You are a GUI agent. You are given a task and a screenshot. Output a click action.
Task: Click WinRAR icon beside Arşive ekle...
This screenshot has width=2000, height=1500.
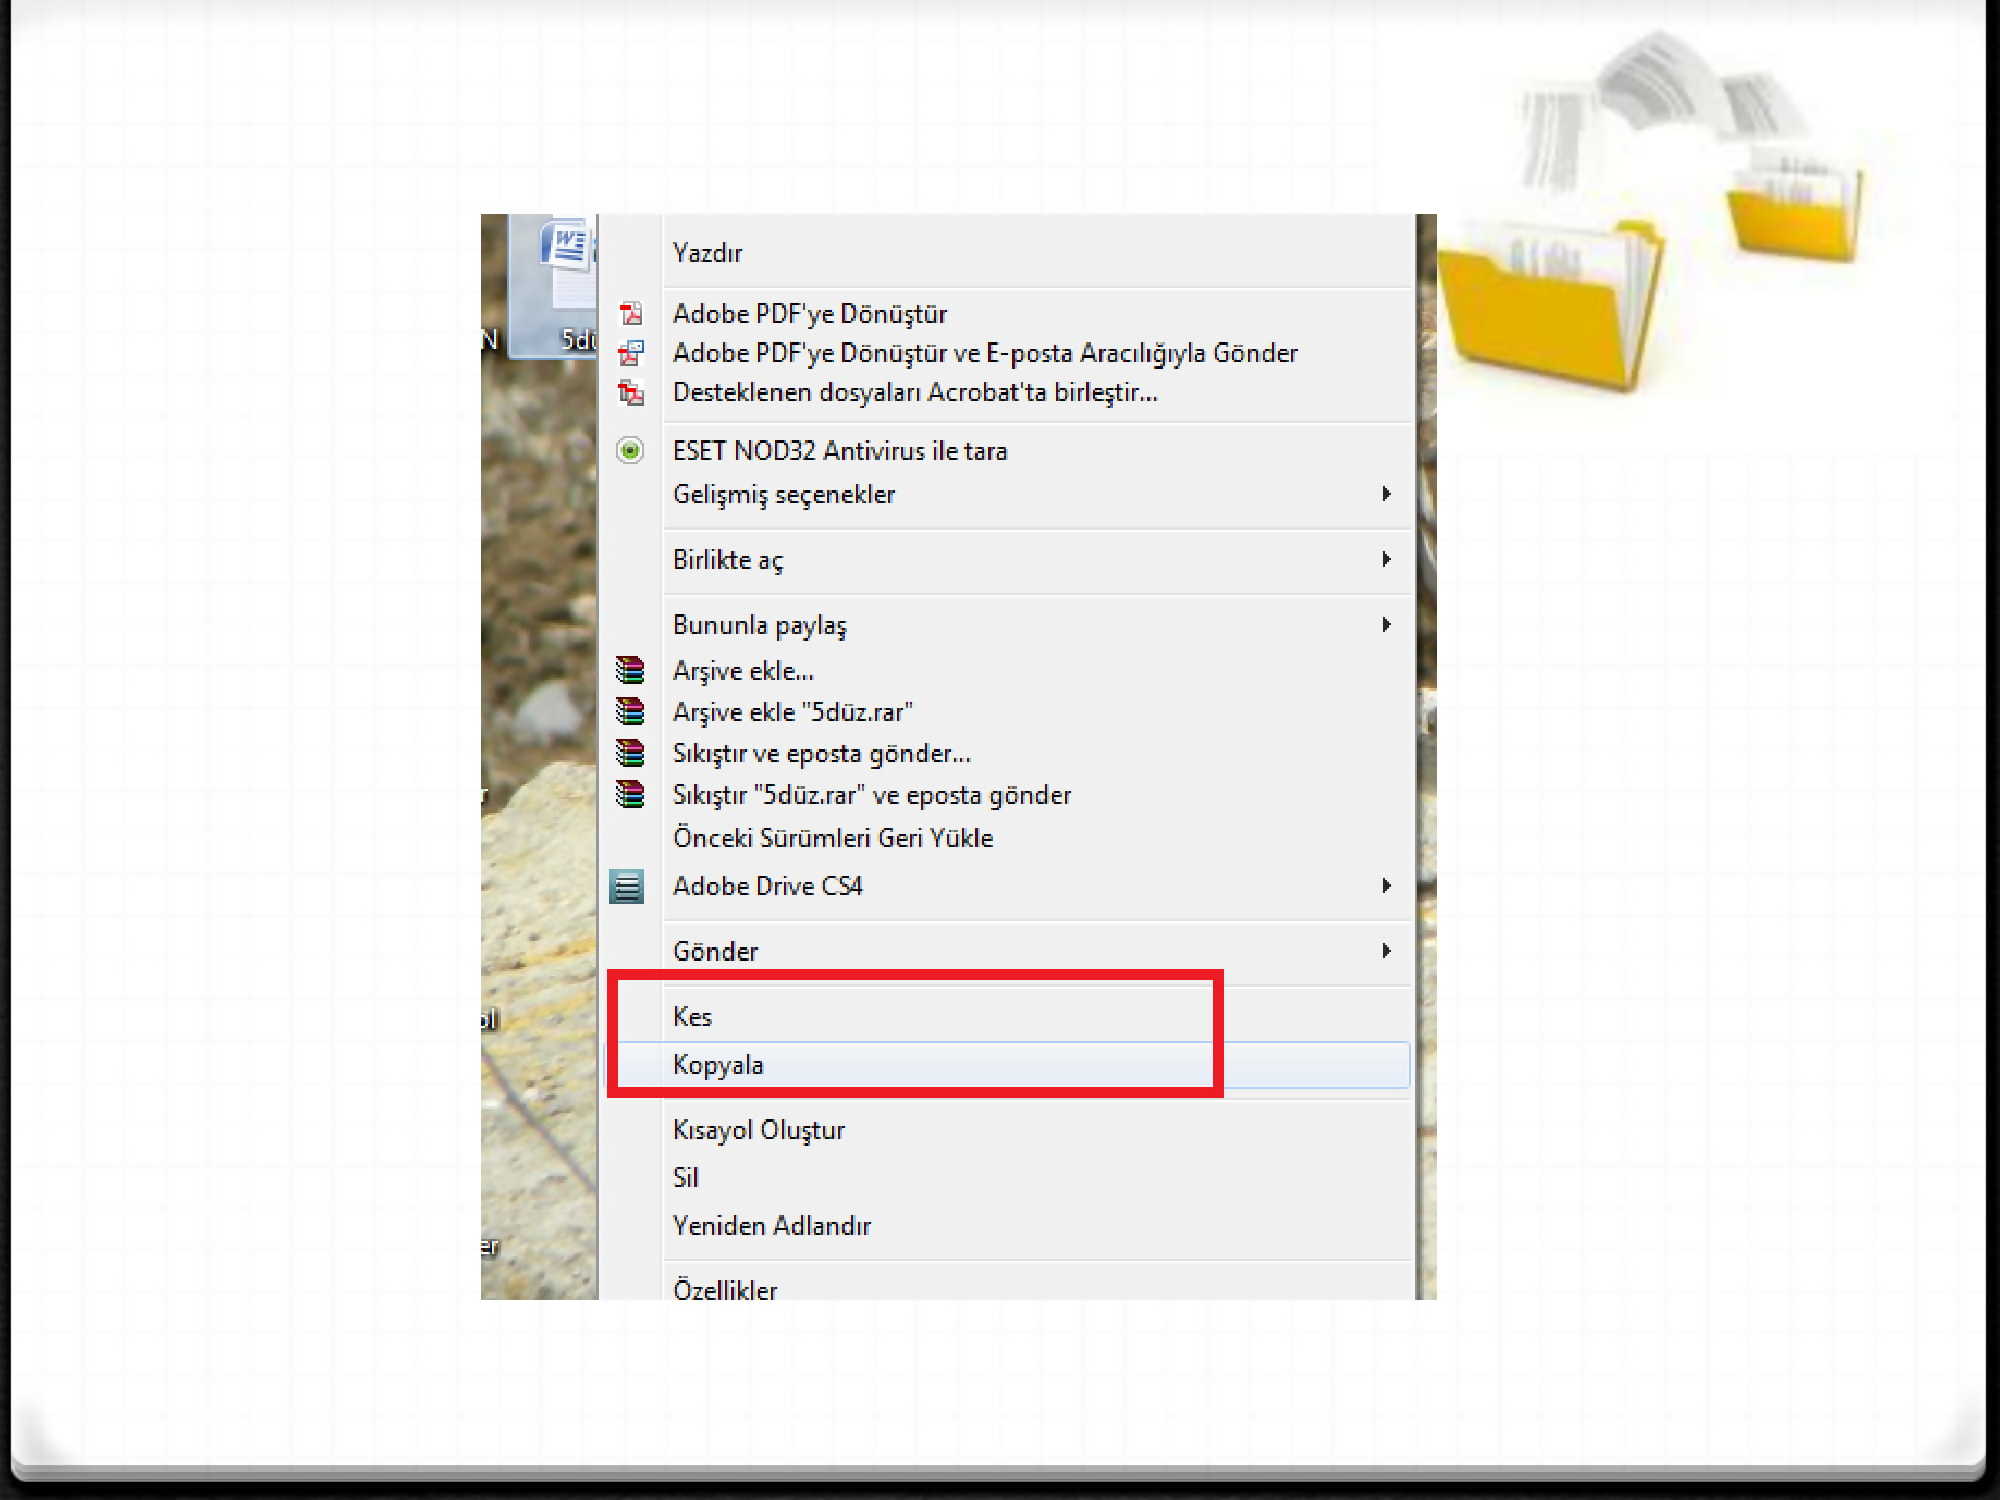click(x=630, y=670)
